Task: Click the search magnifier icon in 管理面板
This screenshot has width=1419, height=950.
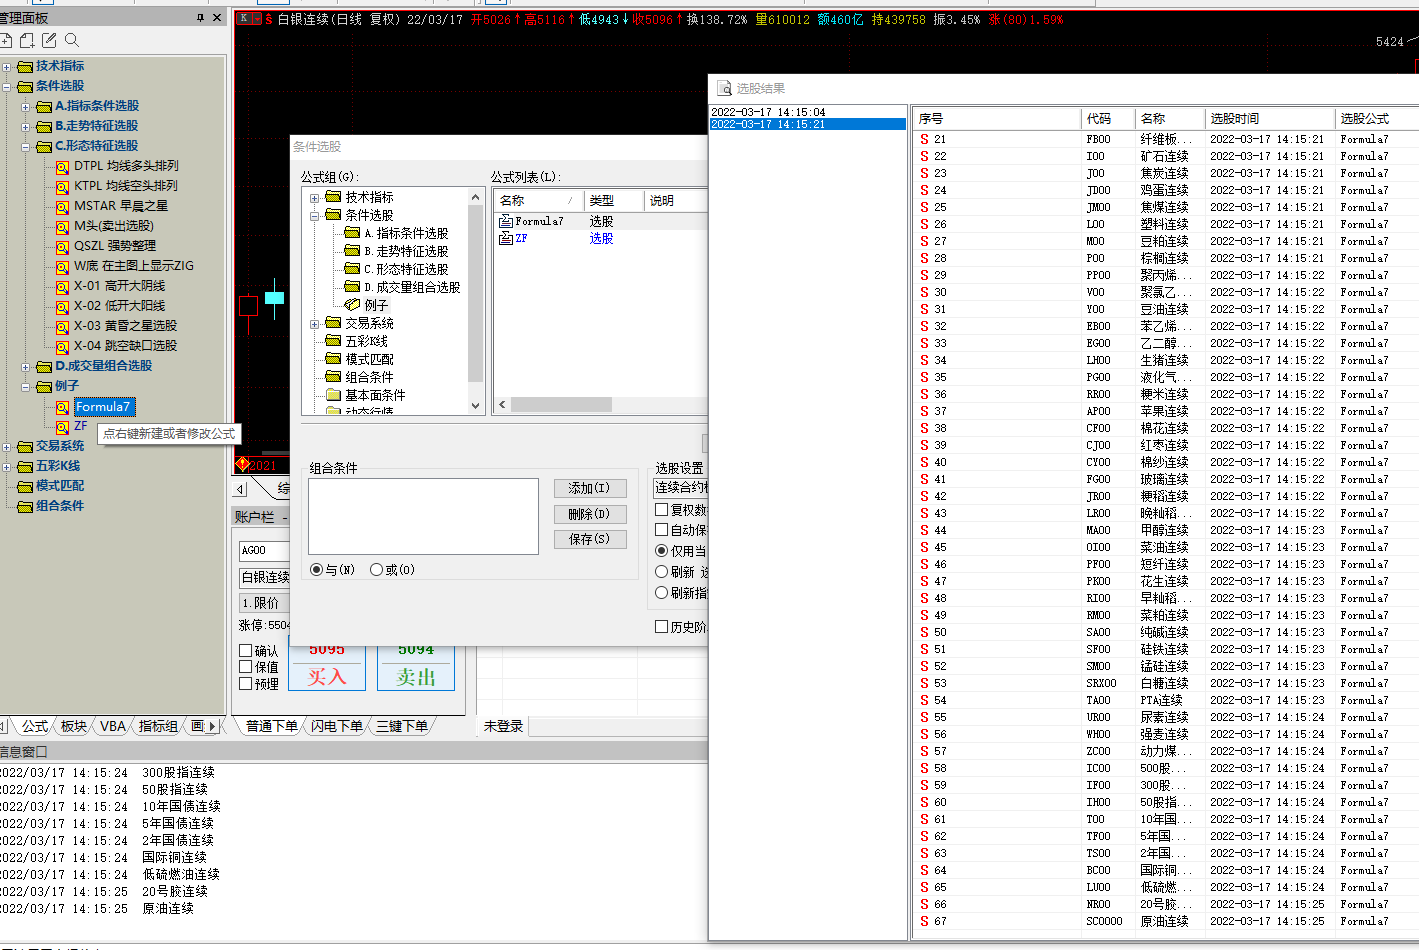Action: (x=72, y=40)
